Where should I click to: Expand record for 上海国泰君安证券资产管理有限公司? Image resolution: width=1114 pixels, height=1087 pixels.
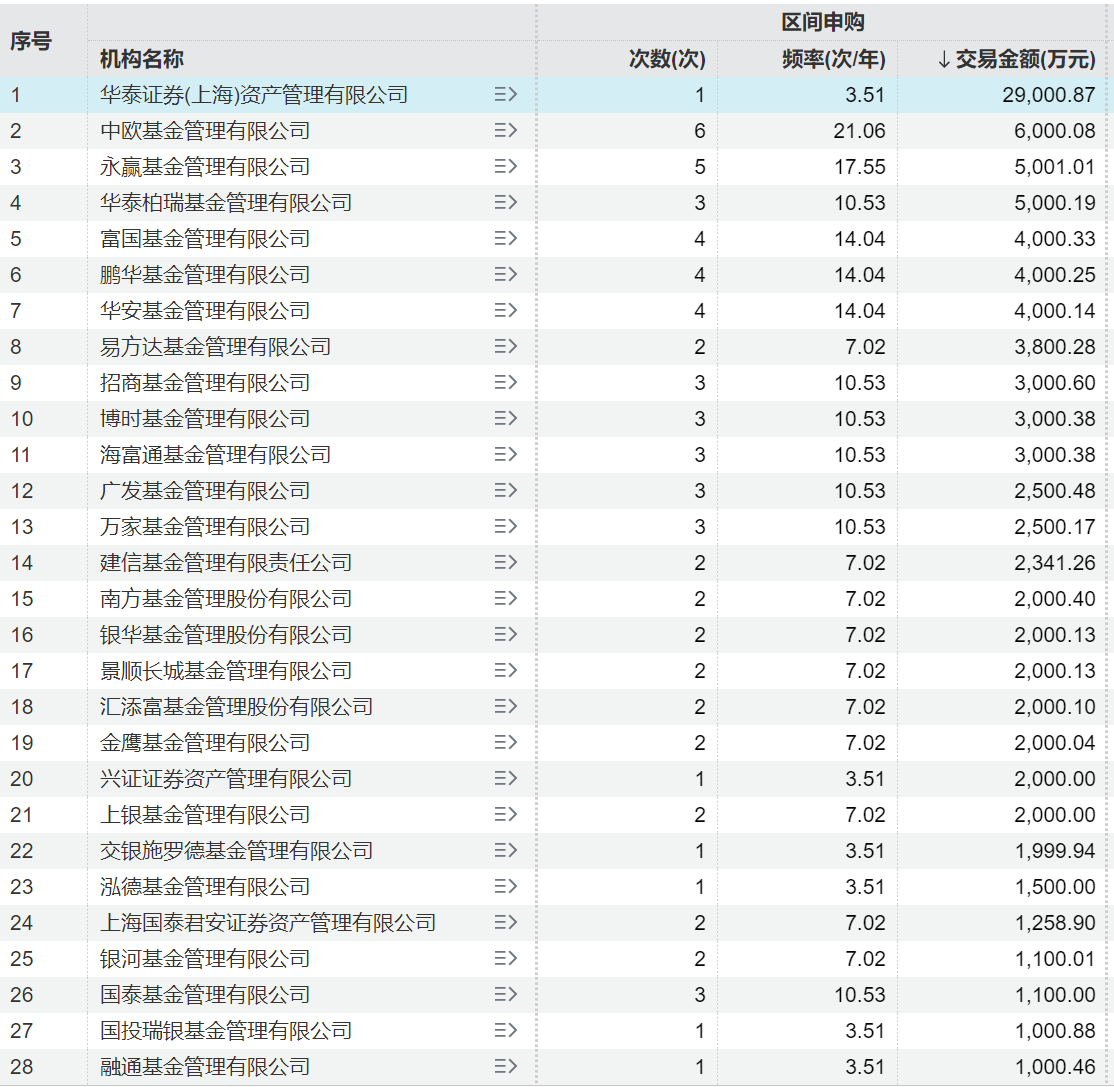coord(508,922)
